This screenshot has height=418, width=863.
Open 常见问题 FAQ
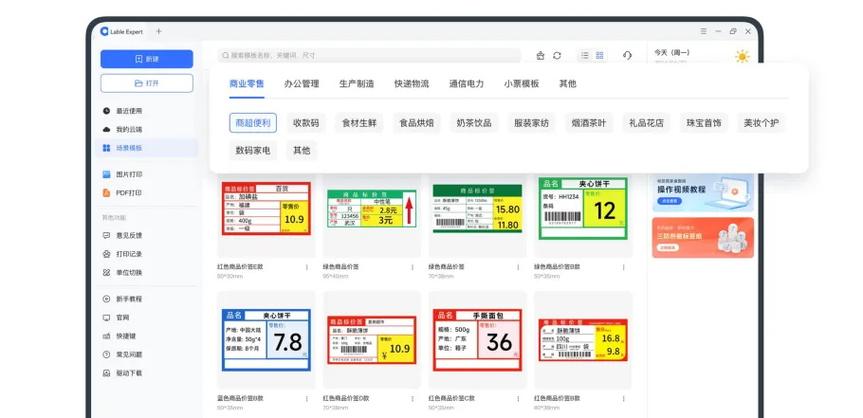[x=122, y=355]
